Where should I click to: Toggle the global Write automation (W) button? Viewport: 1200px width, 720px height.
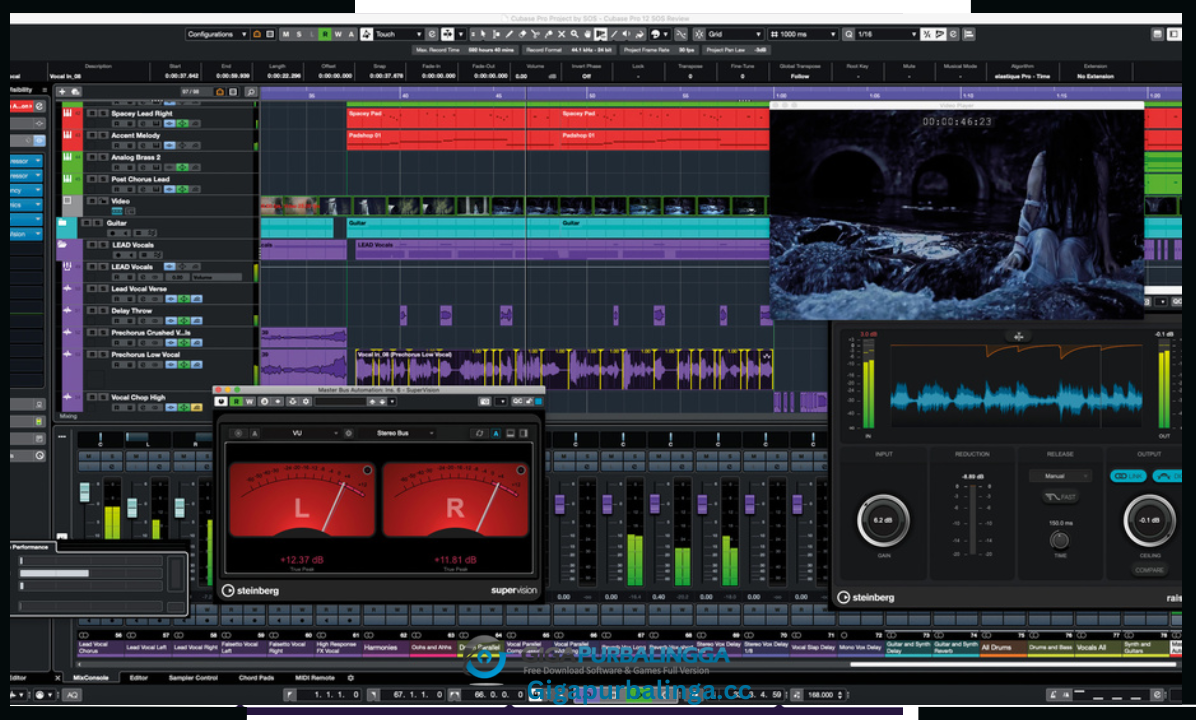[x=338, y=34]
